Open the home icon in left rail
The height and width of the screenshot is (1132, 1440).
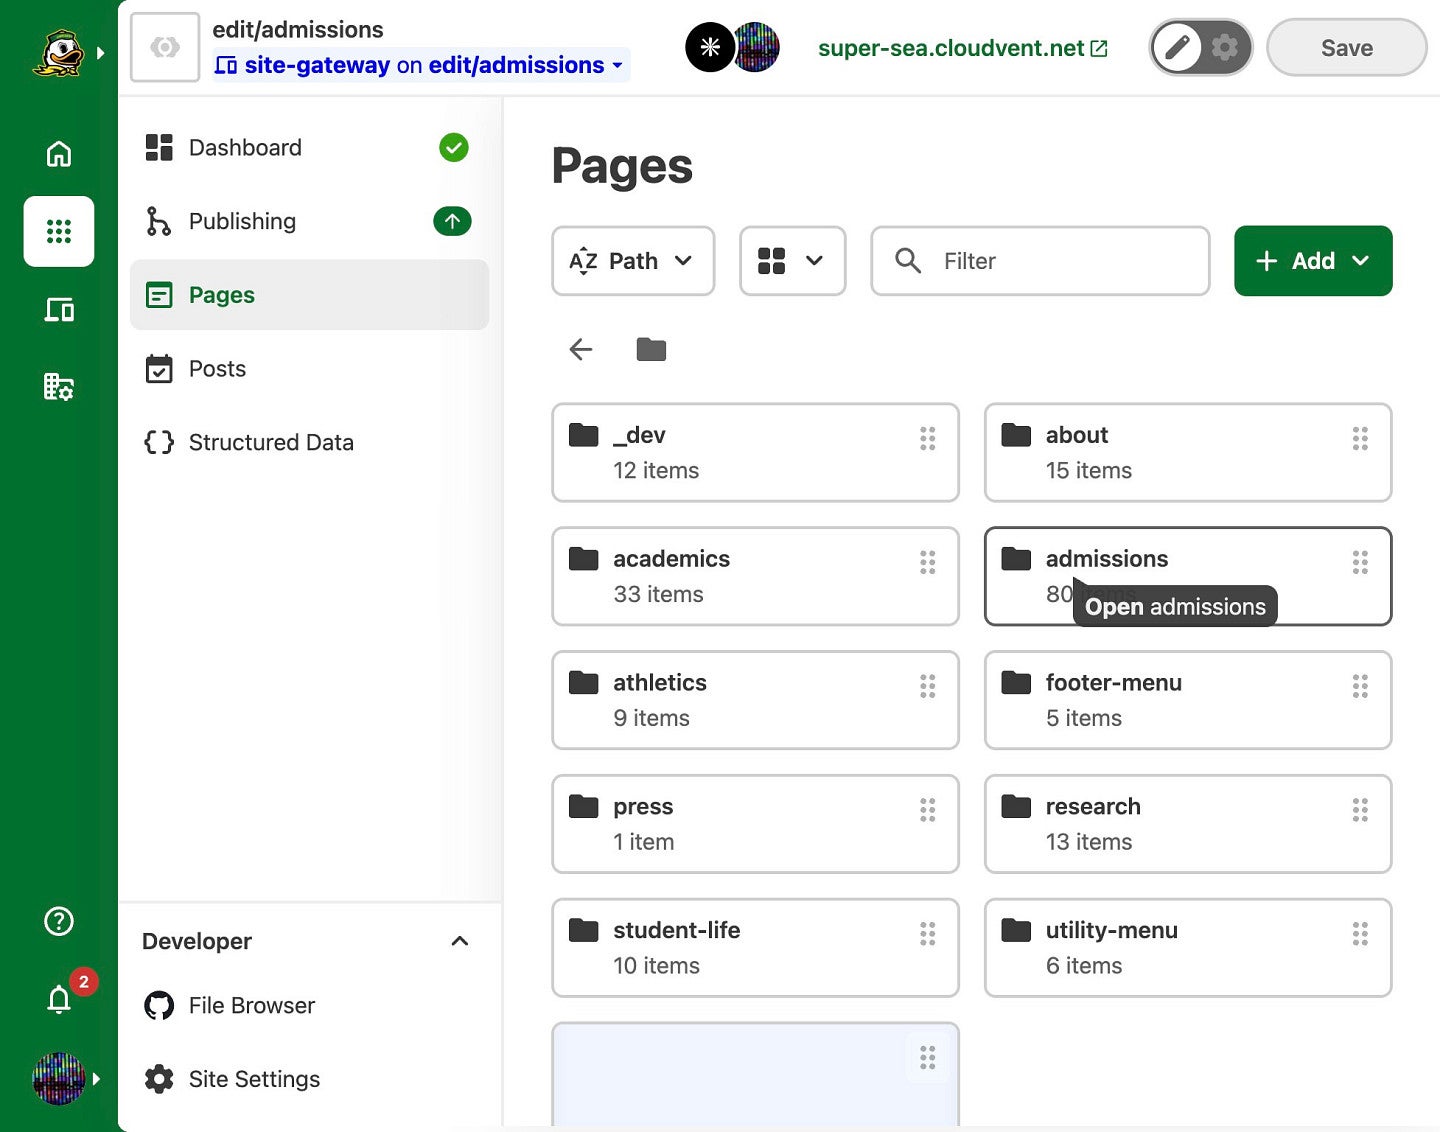pyautogui.click(x=59, y=154)
